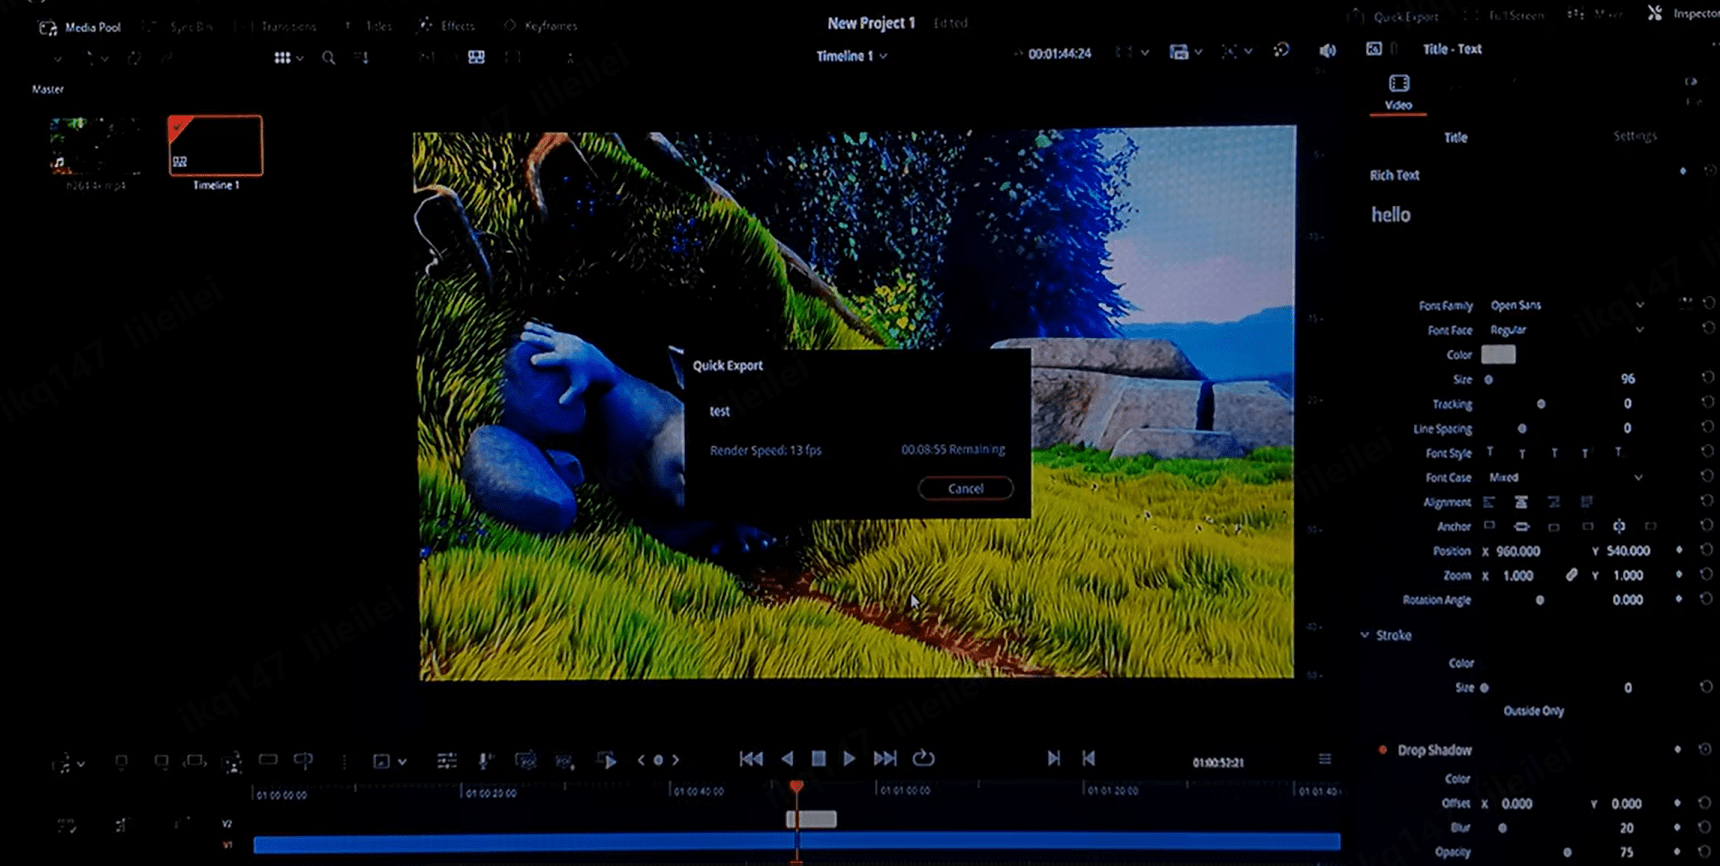Click the Rotation Angle slider handle
Viewport: 1720px width, 866px height.
click(1540, 600)
